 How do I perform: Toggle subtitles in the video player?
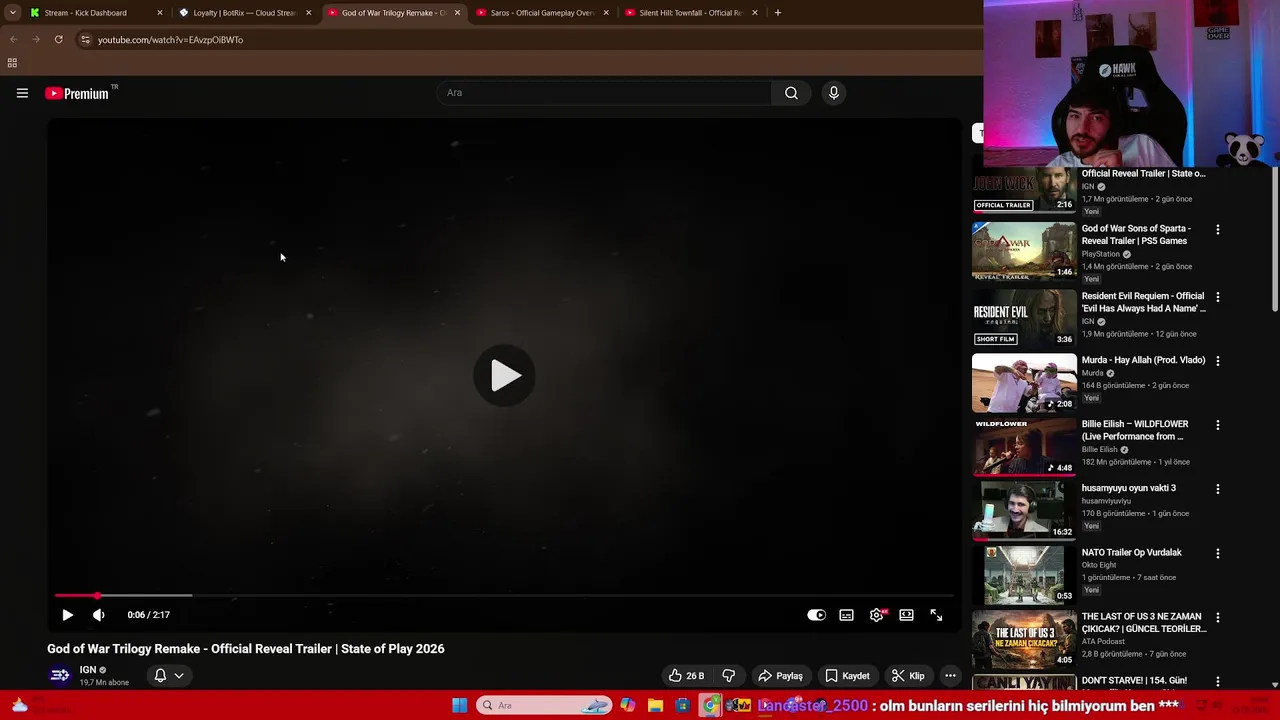click(x=847, y=615)
